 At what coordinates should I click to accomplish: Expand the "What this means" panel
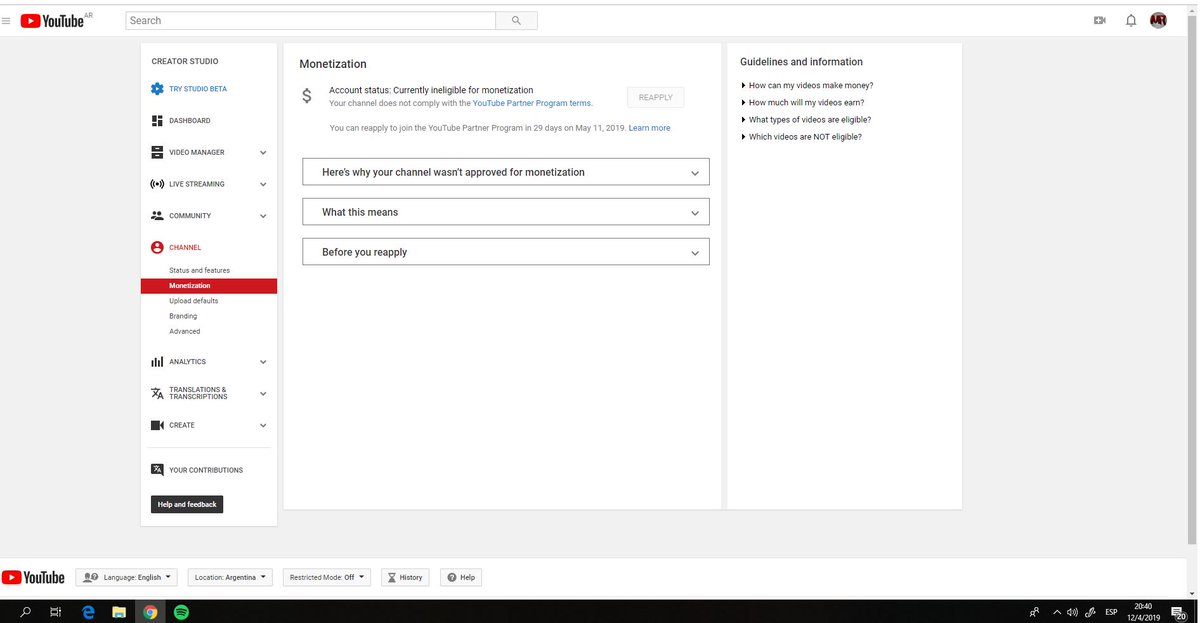506,212
